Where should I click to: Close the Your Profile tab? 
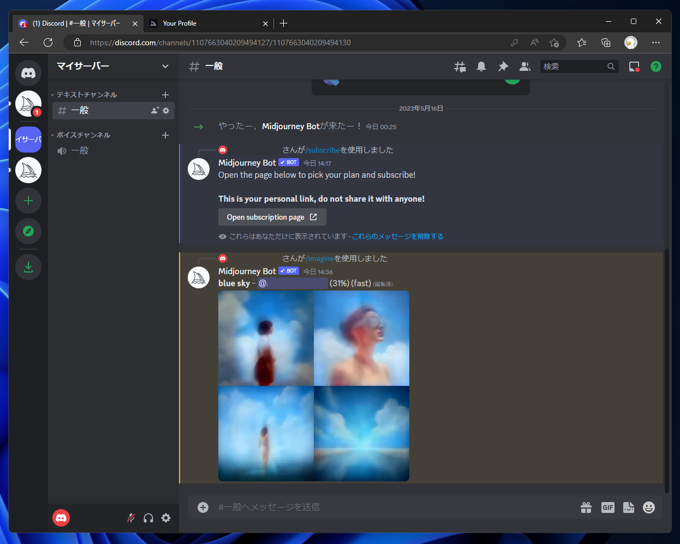tap(265, 23)
